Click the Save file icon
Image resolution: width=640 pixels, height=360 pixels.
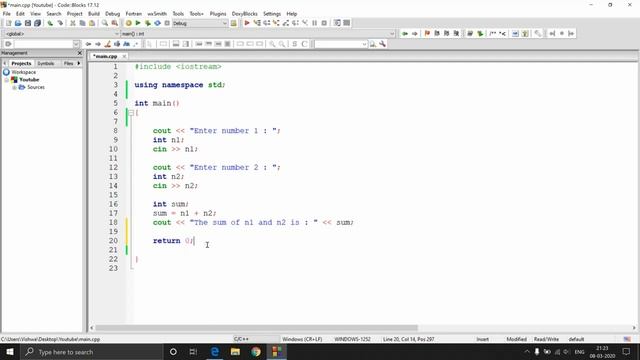[28, 23]
